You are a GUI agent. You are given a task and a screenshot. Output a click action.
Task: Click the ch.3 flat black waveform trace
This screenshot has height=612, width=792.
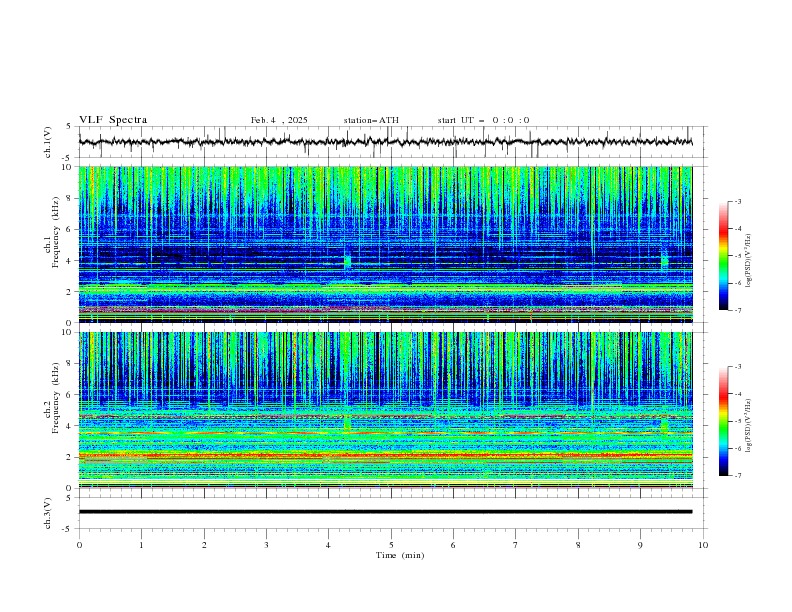point(385,512)
